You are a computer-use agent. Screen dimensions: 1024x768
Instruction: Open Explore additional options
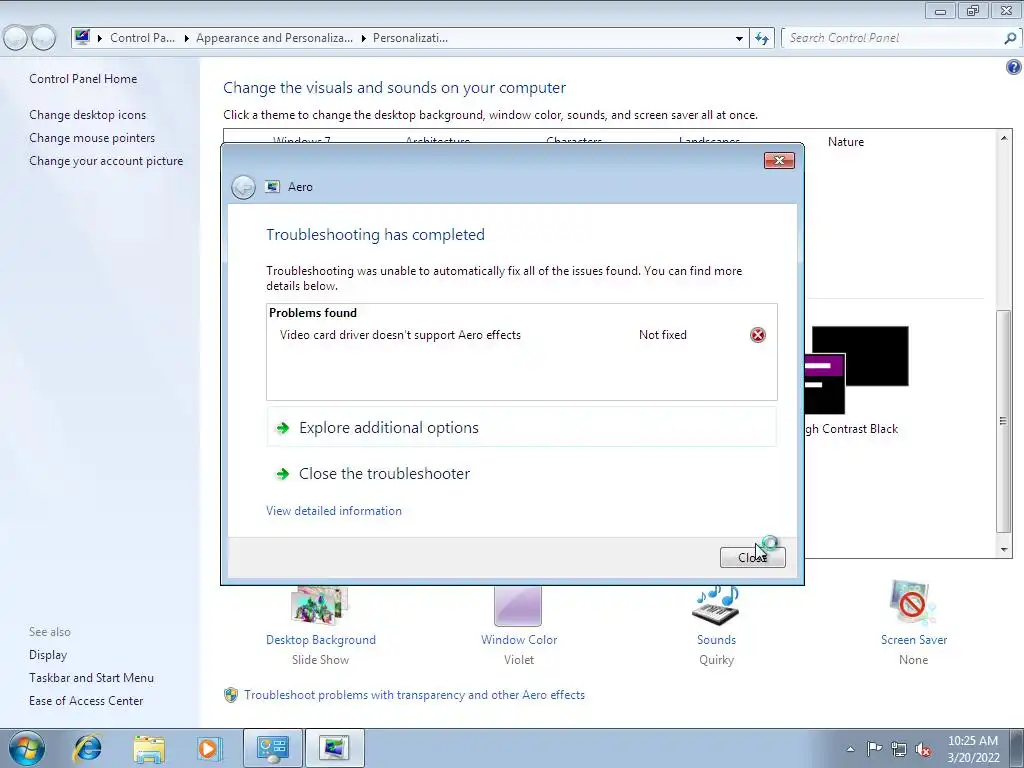coord(521,428)
